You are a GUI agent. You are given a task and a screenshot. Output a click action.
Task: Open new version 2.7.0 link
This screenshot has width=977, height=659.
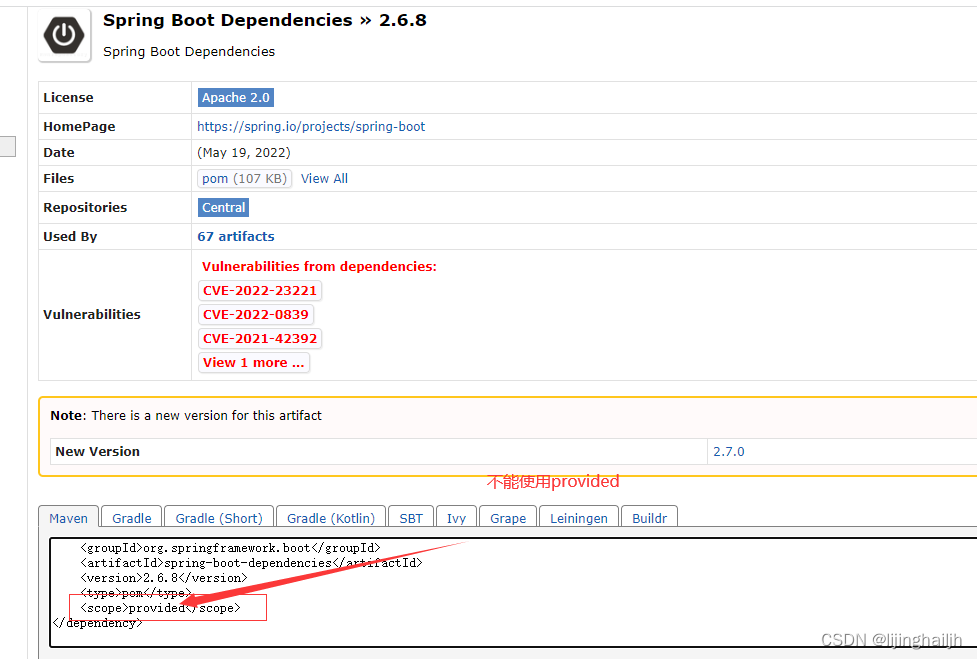728,452
